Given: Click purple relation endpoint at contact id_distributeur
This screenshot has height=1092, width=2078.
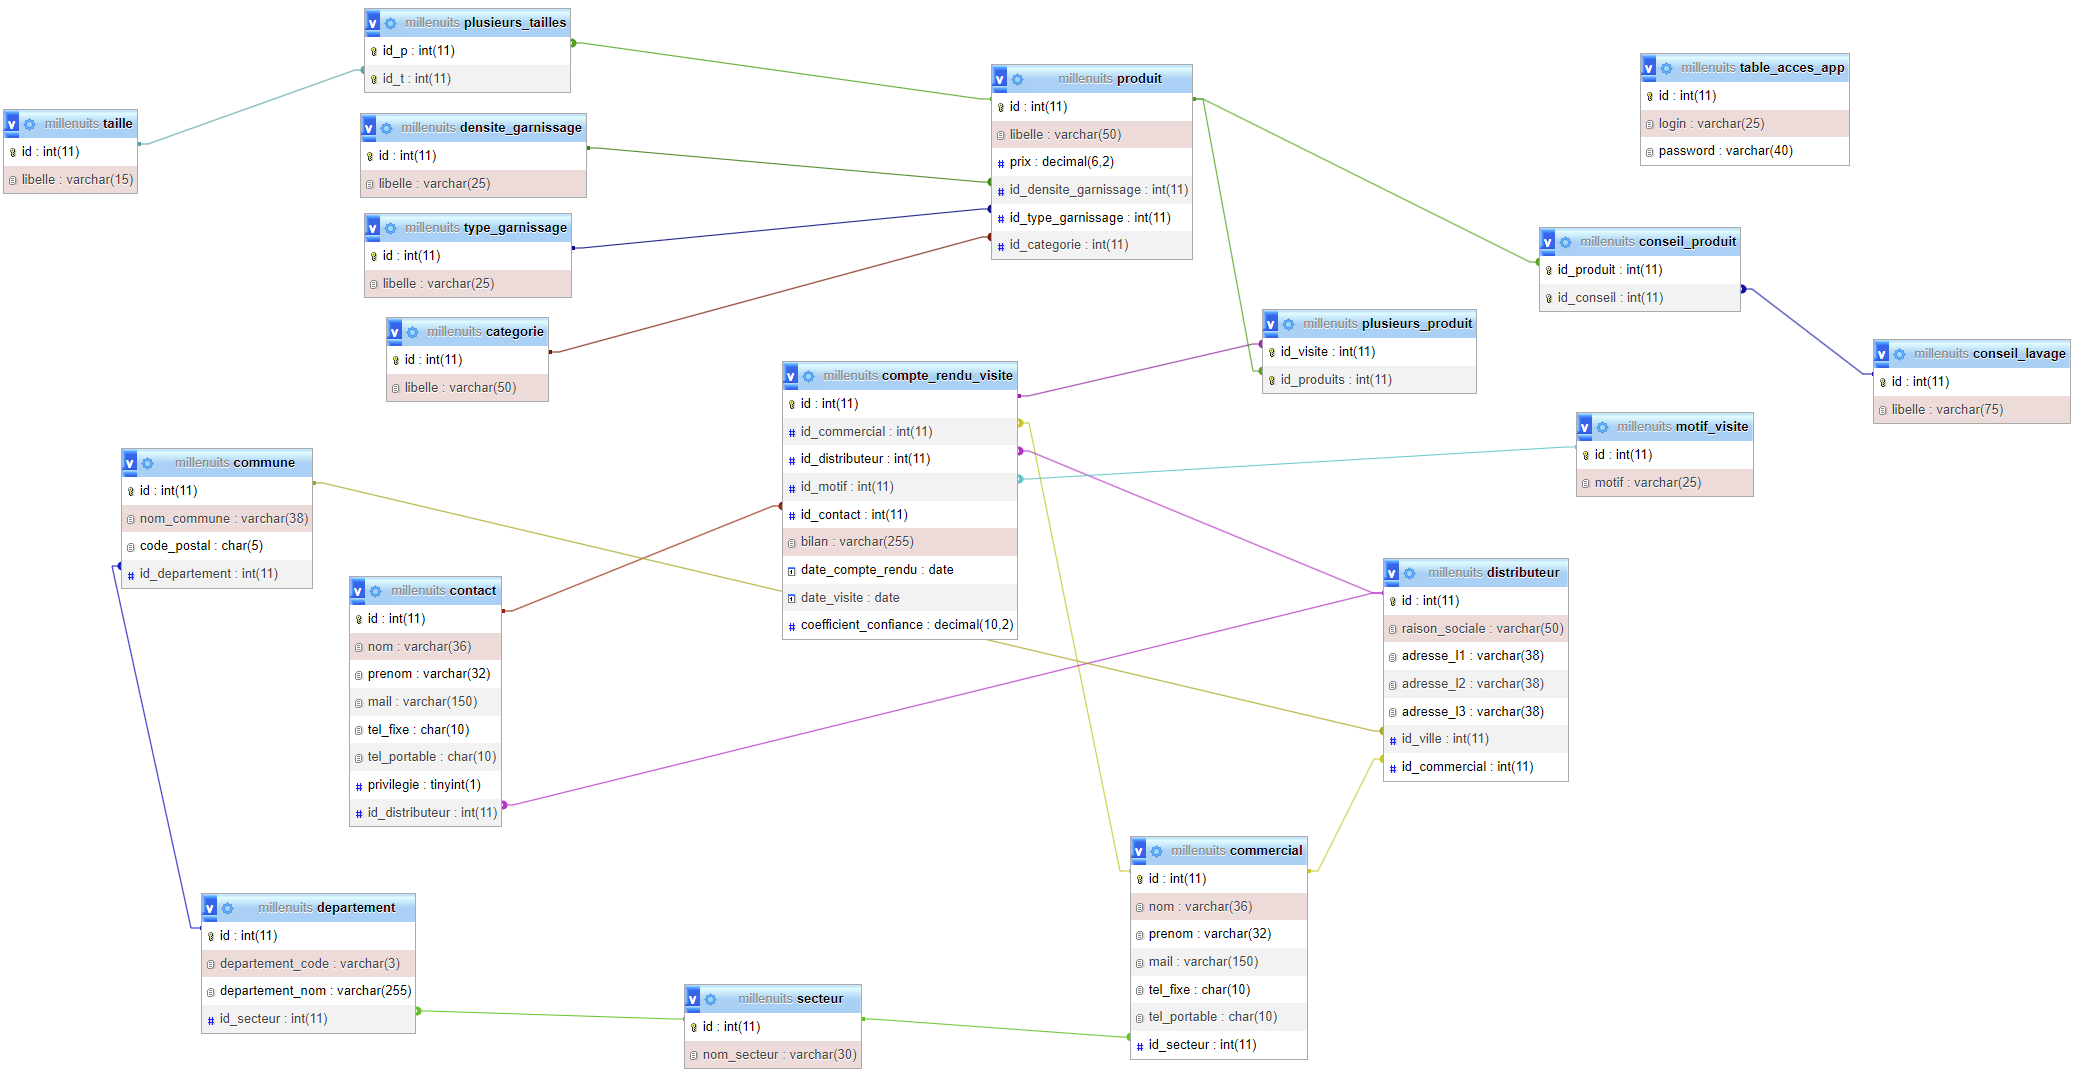Looking at the screenshot, I should point(504,805).
